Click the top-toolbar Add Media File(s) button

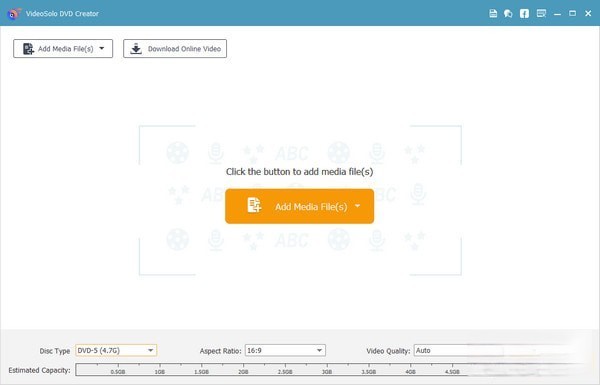[63, 49]
